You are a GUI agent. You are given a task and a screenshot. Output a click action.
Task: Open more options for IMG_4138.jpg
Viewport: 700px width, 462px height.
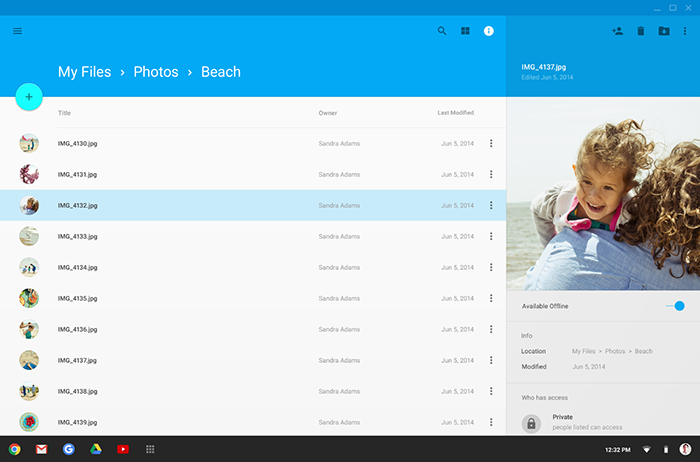pyautogui.click(x=491, y=391)
